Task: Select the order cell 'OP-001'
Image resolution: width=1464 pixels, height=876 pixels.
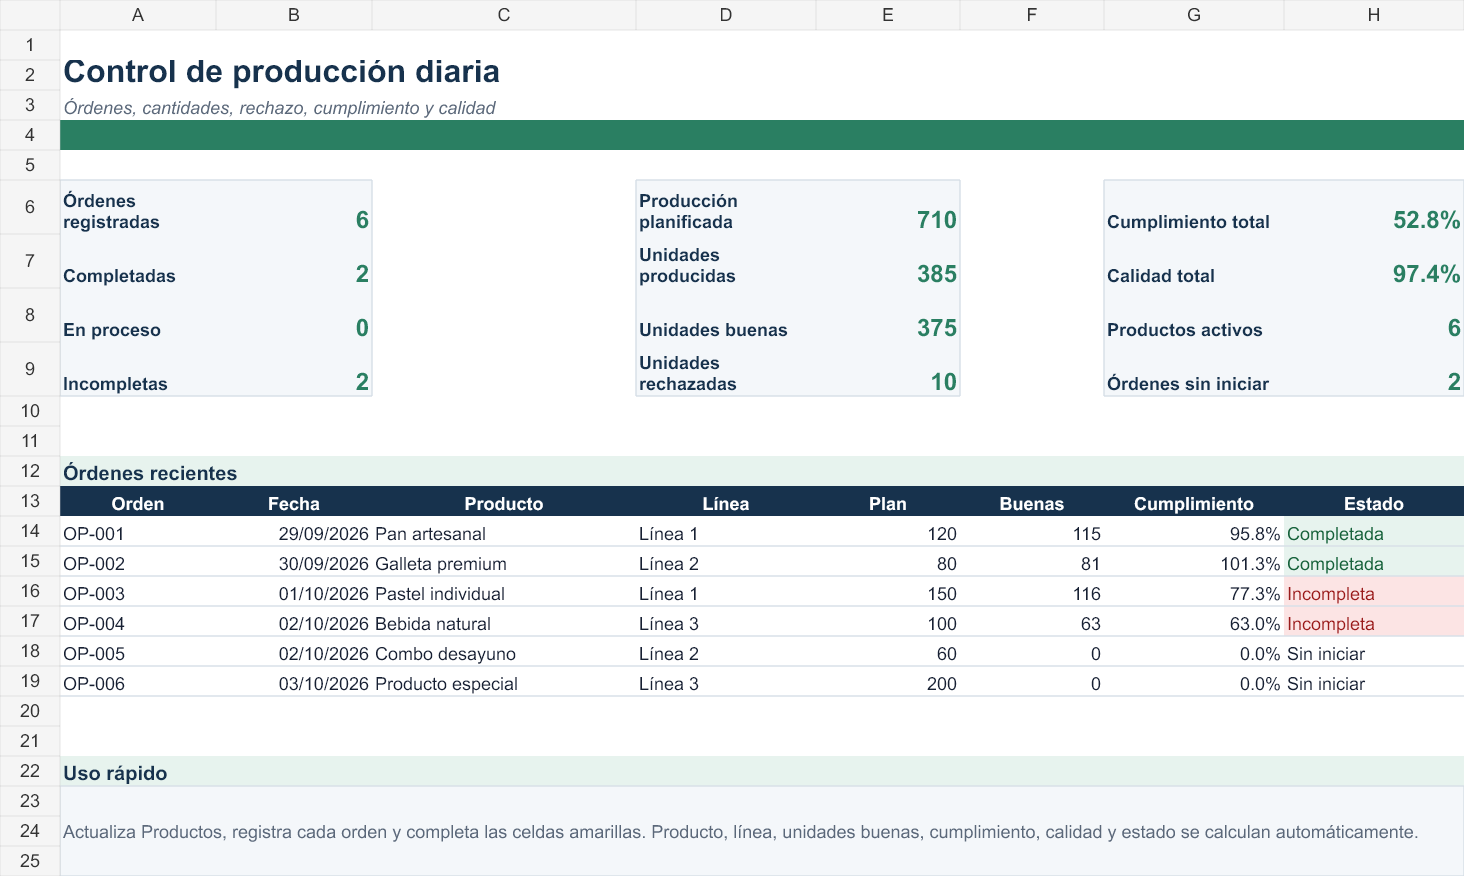Action: pyautogui.click(x=138, y=531)
